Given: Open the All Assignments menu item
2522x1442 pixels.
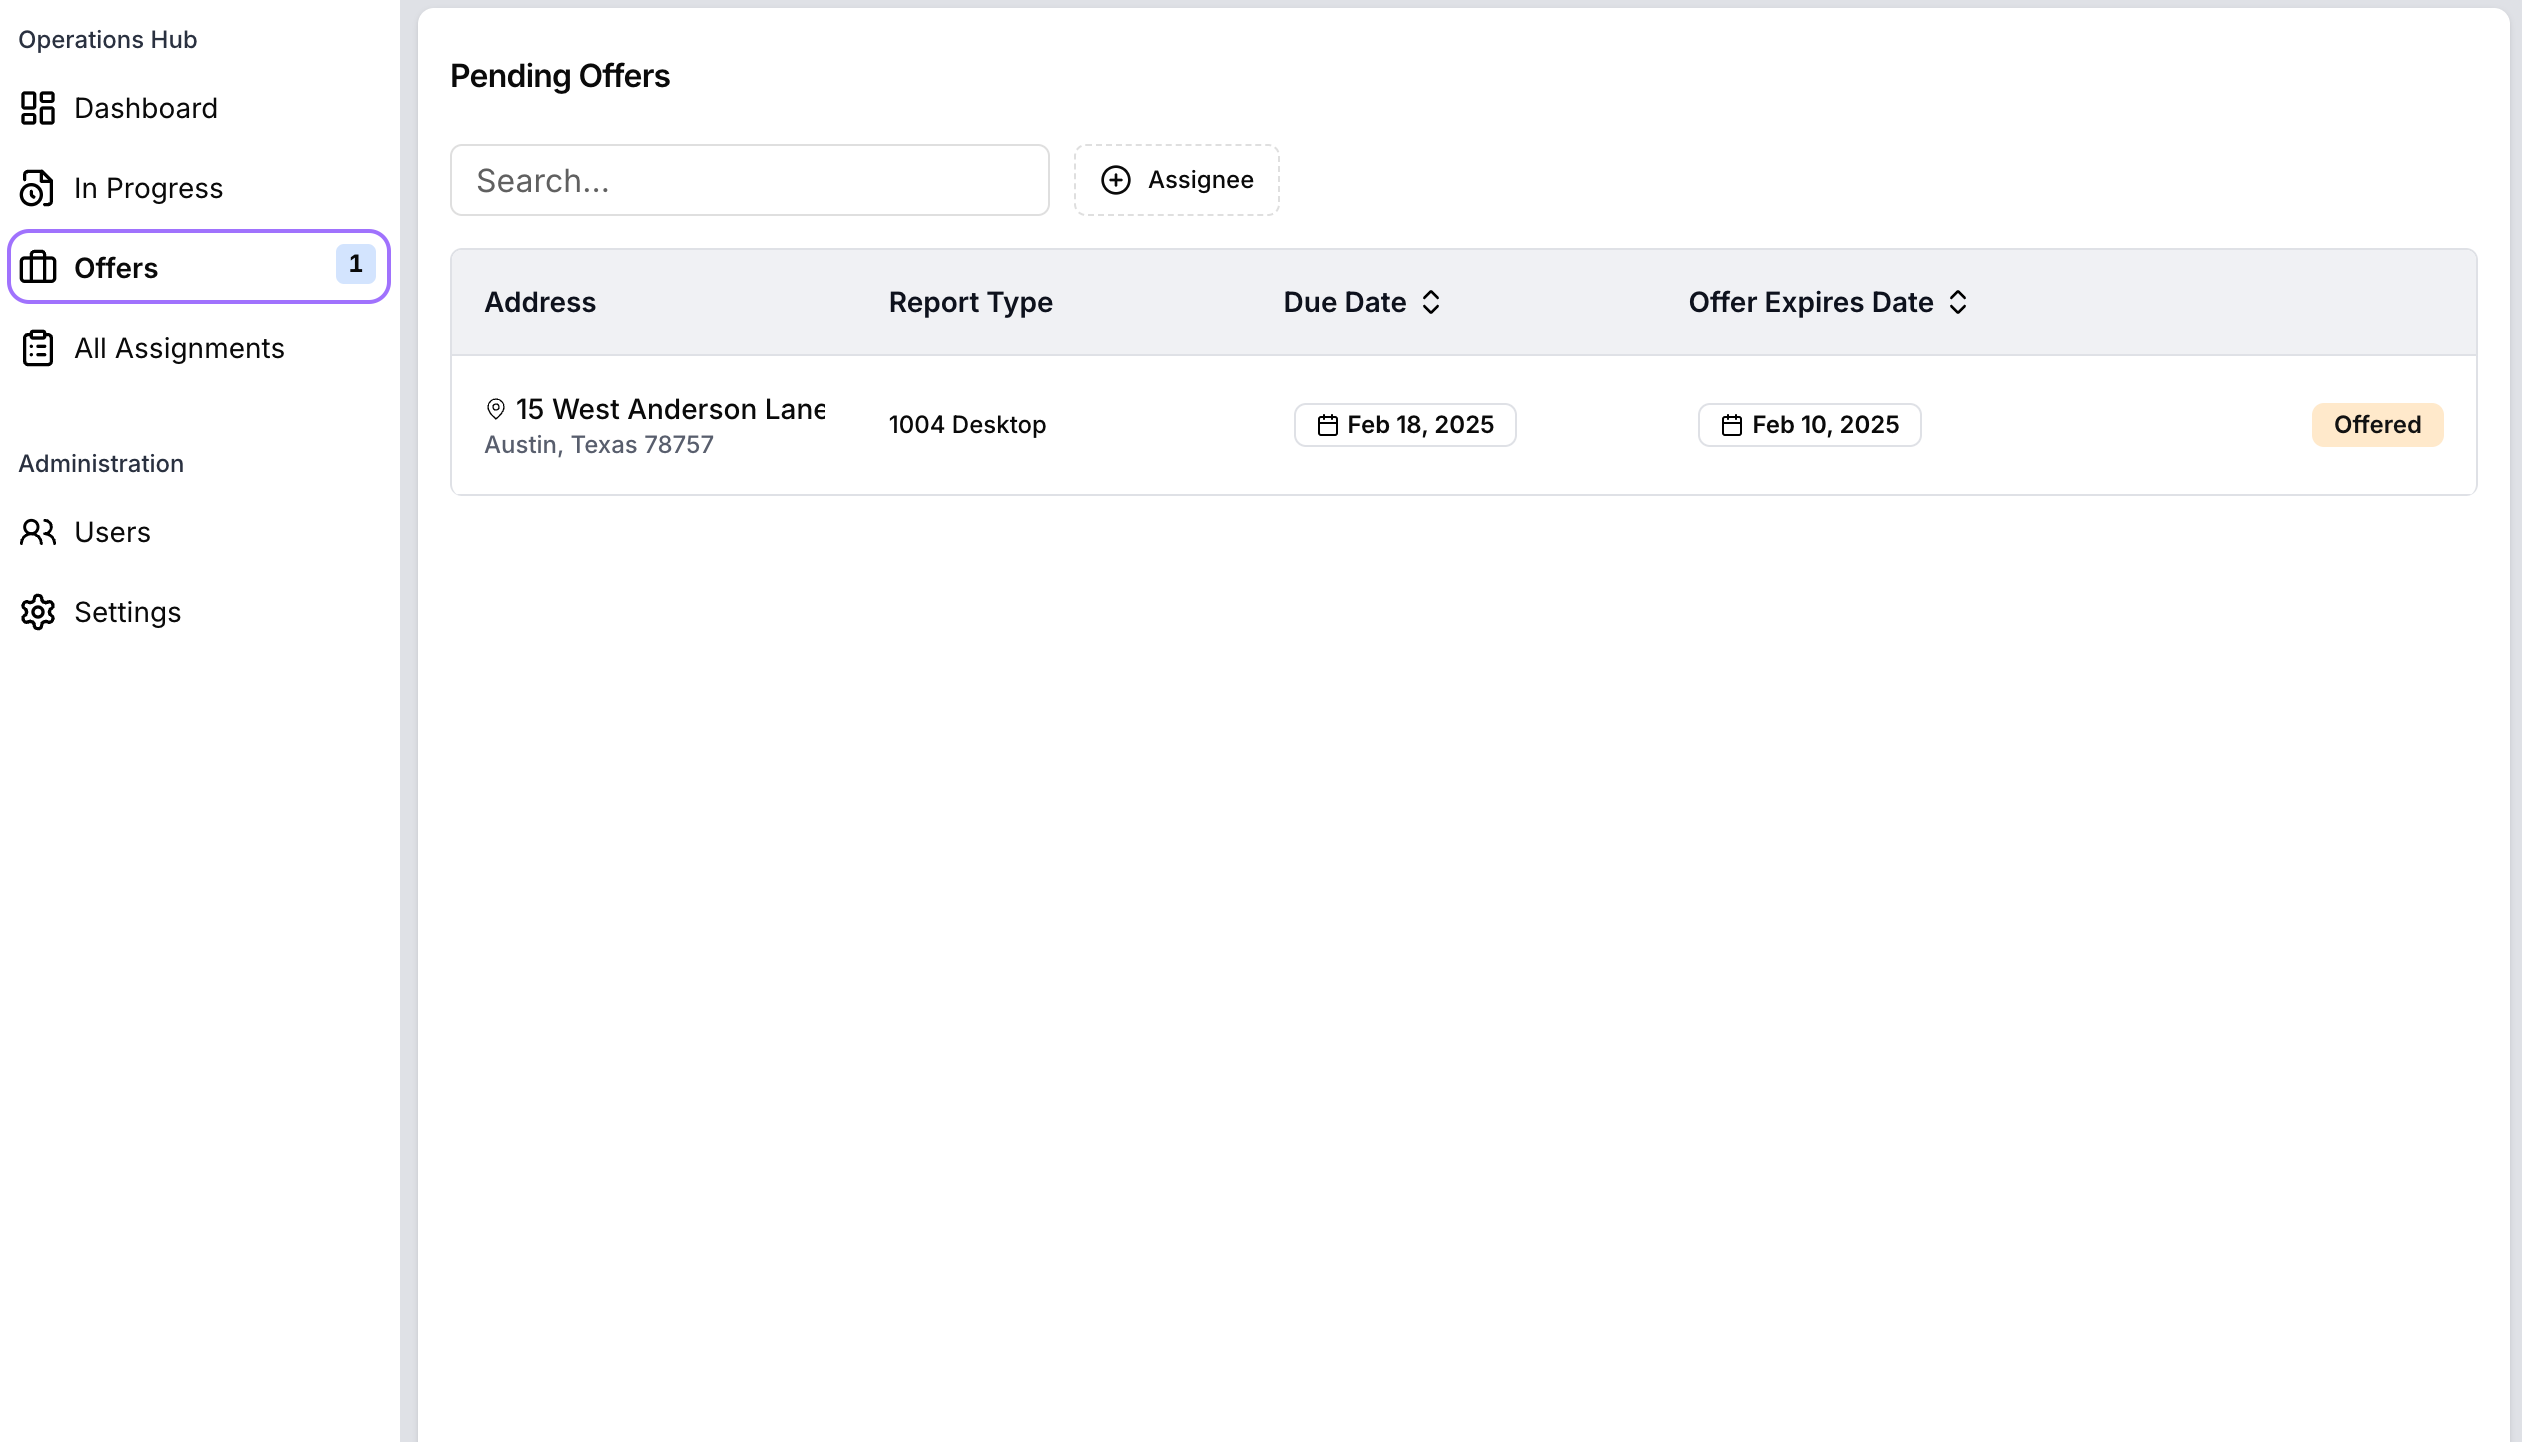Looking at the screenshot, I should [180, 348].
